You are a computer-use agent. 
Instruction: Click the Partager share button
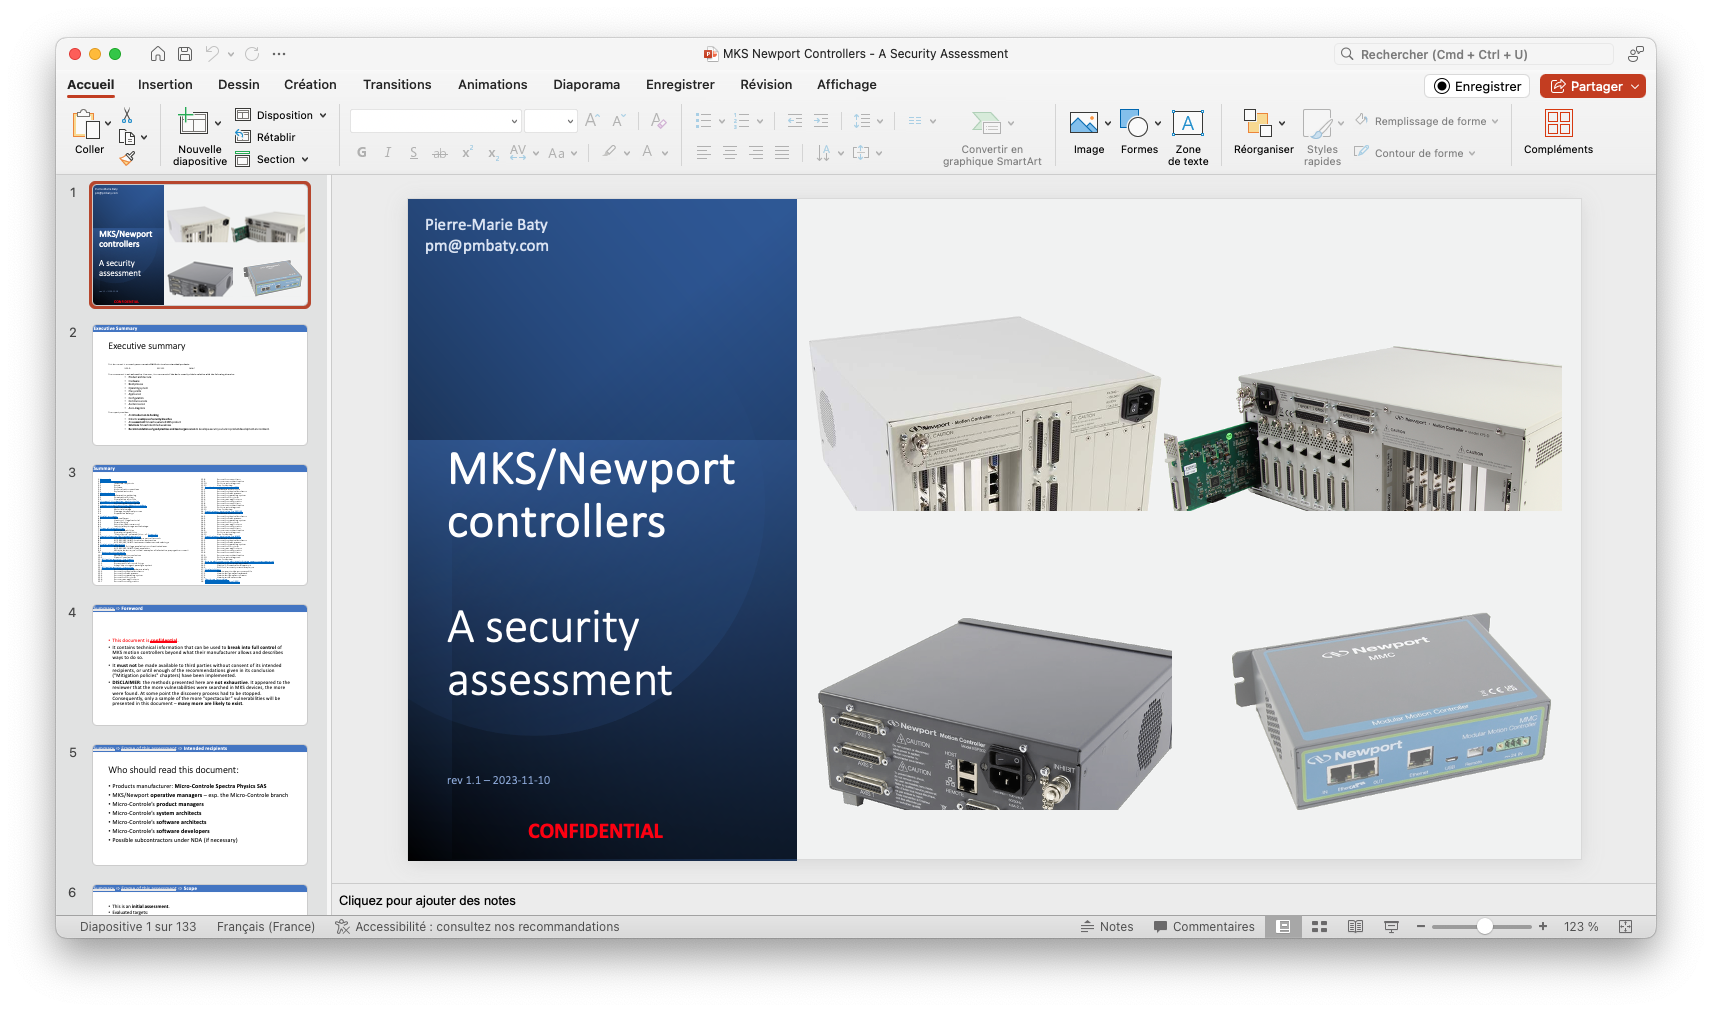pos(1592,87)
